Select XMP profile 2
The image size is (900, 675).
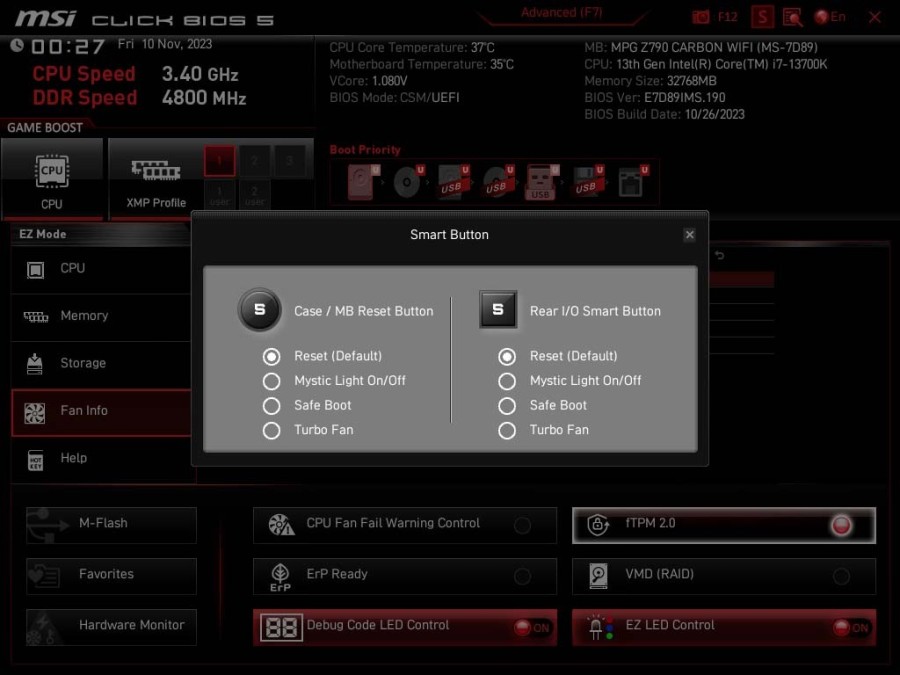(254, 161)
